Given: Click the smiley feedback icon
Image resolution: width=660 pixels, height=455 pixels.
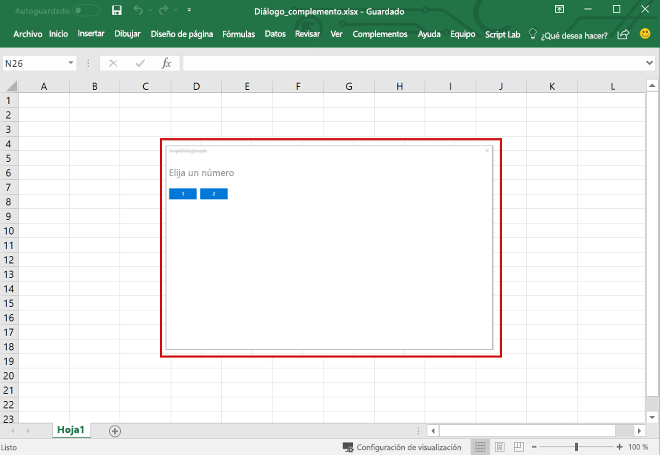Looking at the screenshot, I should (645, 33).
